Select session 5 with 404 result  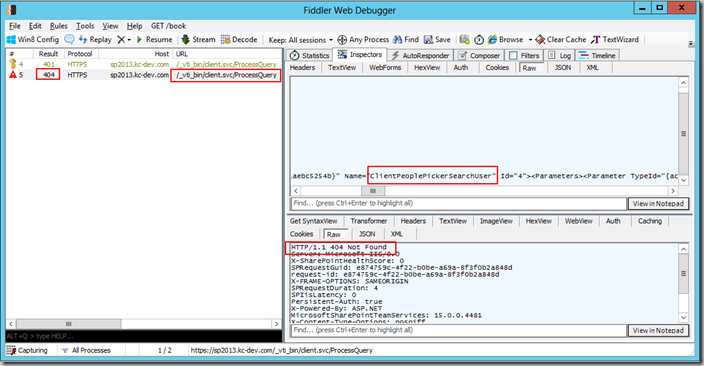pyautogui.click(x=144, y=75)
